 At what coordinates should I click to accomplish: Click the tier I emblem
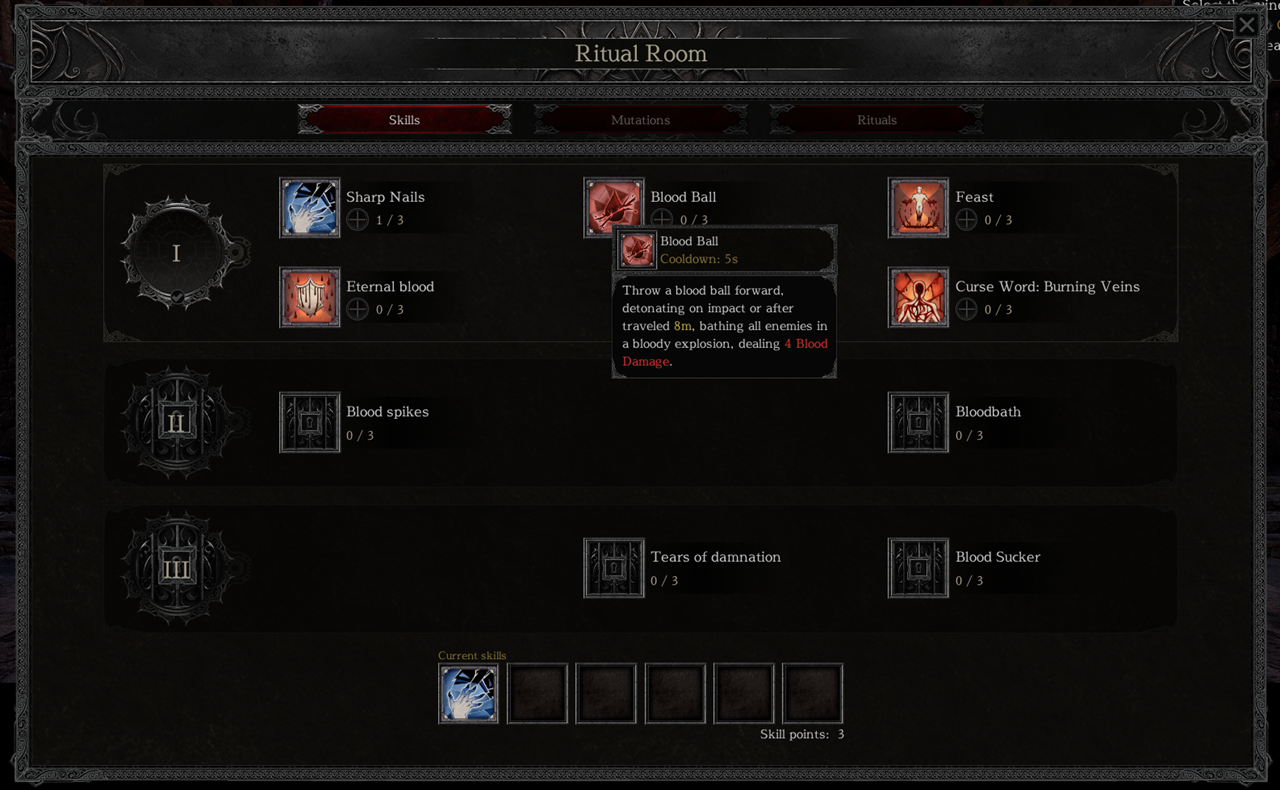tap(177, 253)
